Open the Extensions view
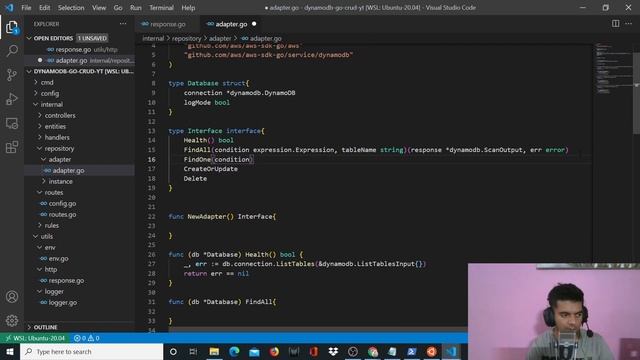Viewport: 640px width, 360px height. point(12,147)
